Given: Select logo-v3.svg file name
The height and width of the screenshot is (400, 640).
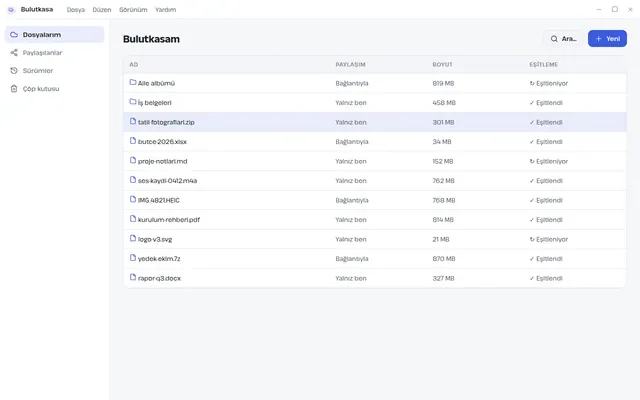Looking at the screenshot, I should [x=155, y=239].
